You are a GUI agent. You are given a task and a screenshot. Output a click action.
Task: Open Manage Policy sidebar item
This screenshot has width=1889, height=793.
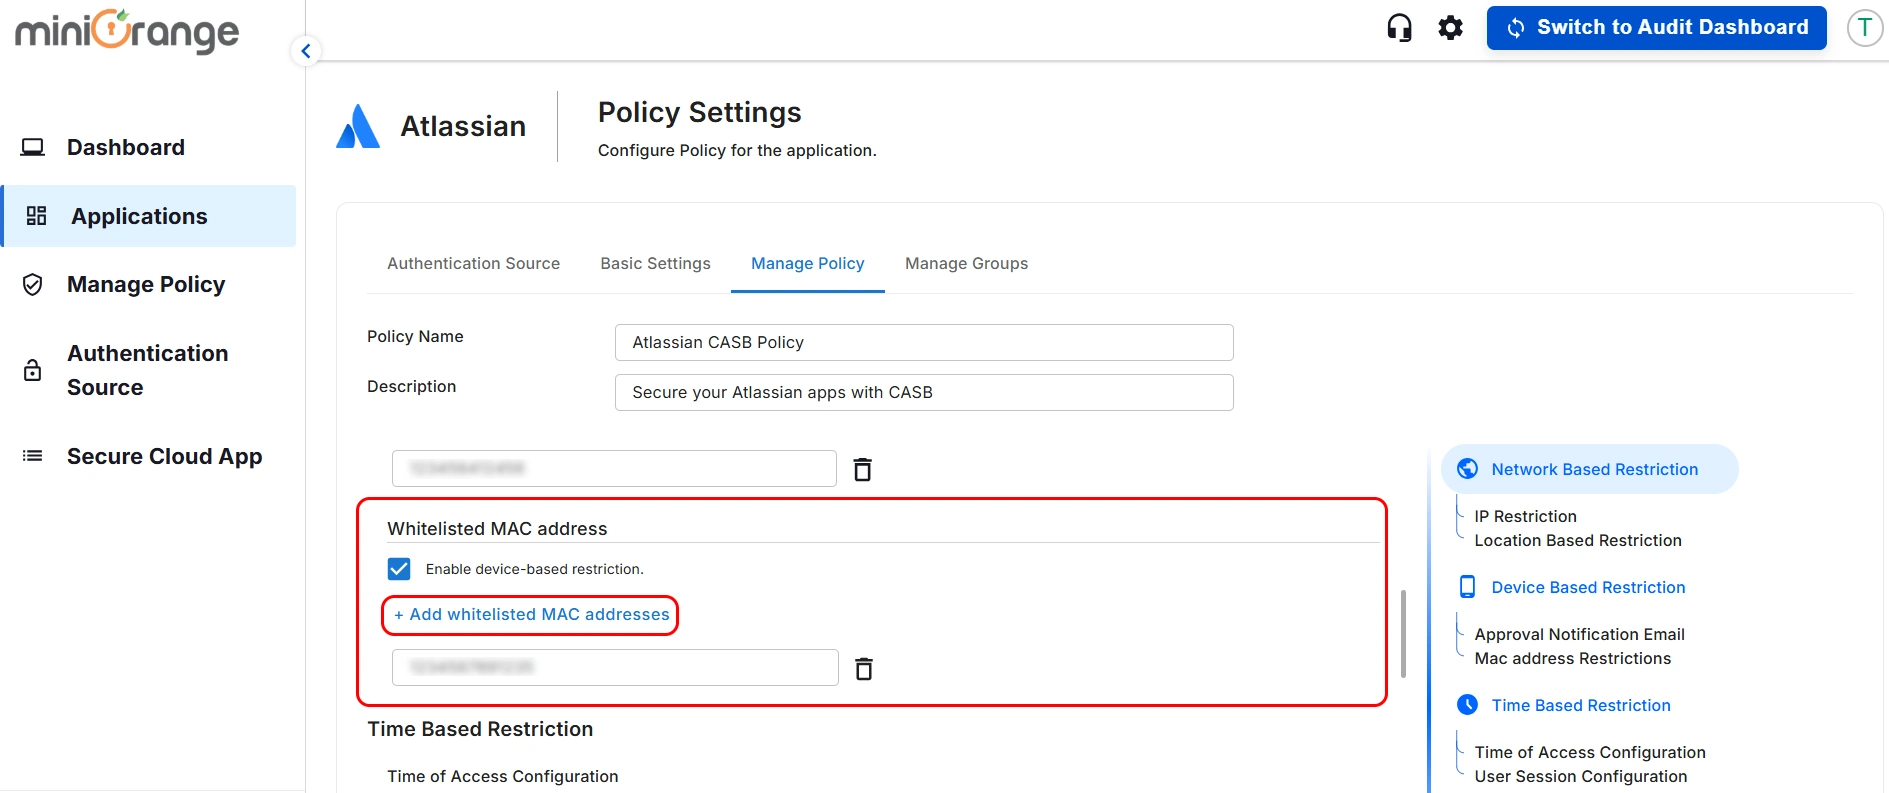point(148,285)
